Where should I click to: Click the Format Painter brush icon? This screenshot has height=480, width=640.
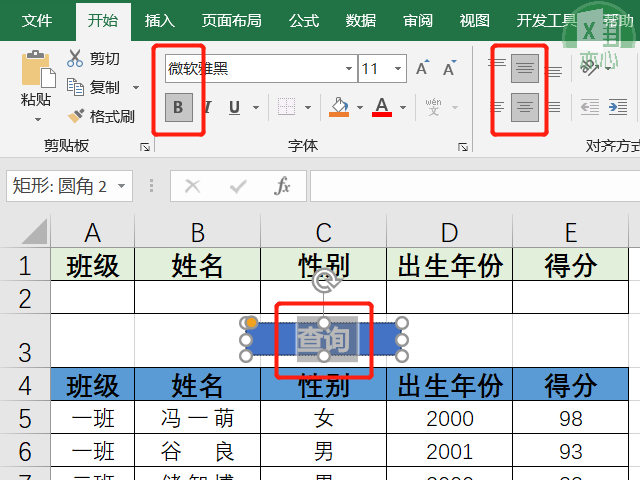click(x=76, y=116)
